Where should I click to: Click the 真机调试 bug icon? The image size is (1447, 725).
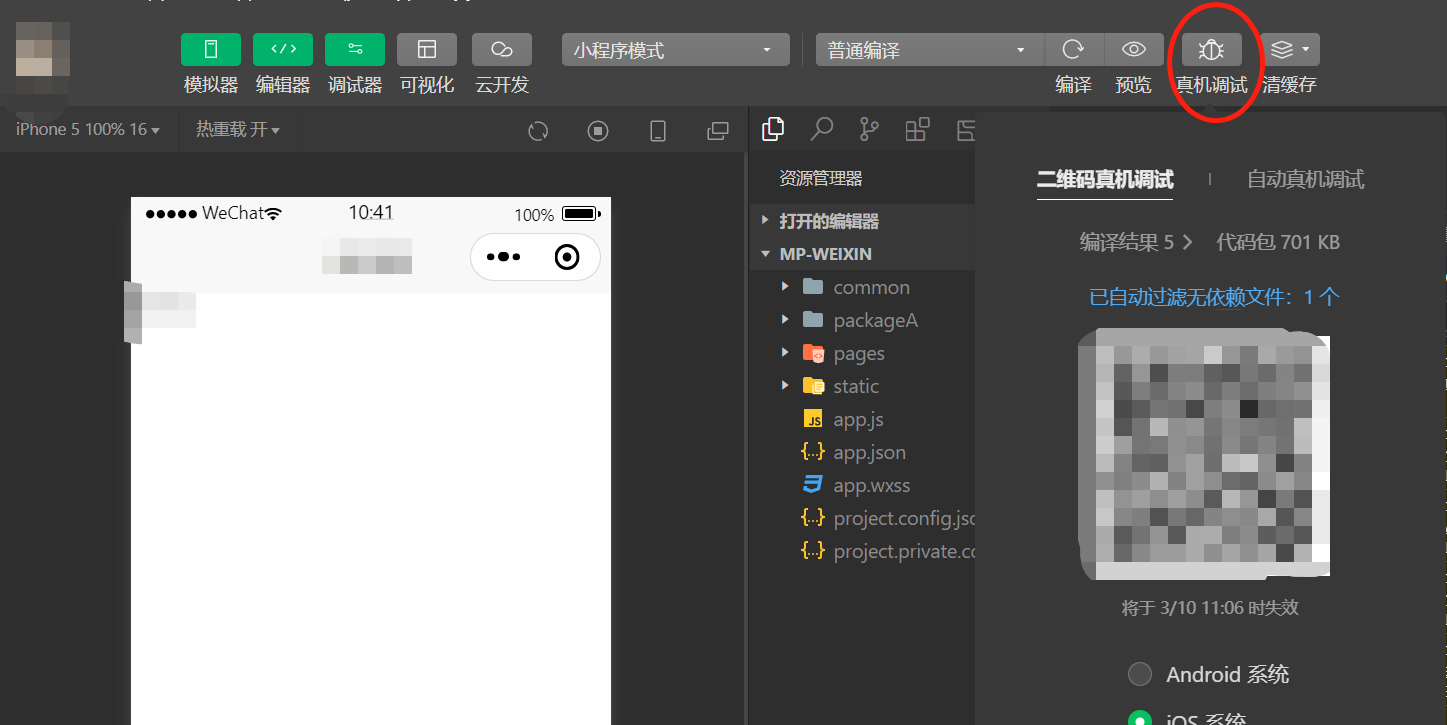[x=1212, y=49]
